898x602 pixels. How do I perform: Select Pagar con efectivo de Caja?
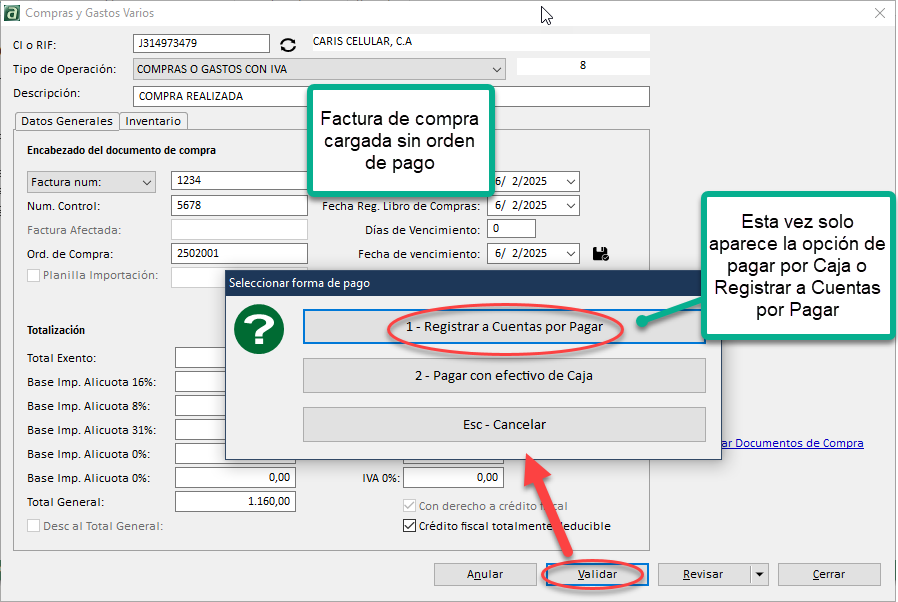tap(503, 376)
